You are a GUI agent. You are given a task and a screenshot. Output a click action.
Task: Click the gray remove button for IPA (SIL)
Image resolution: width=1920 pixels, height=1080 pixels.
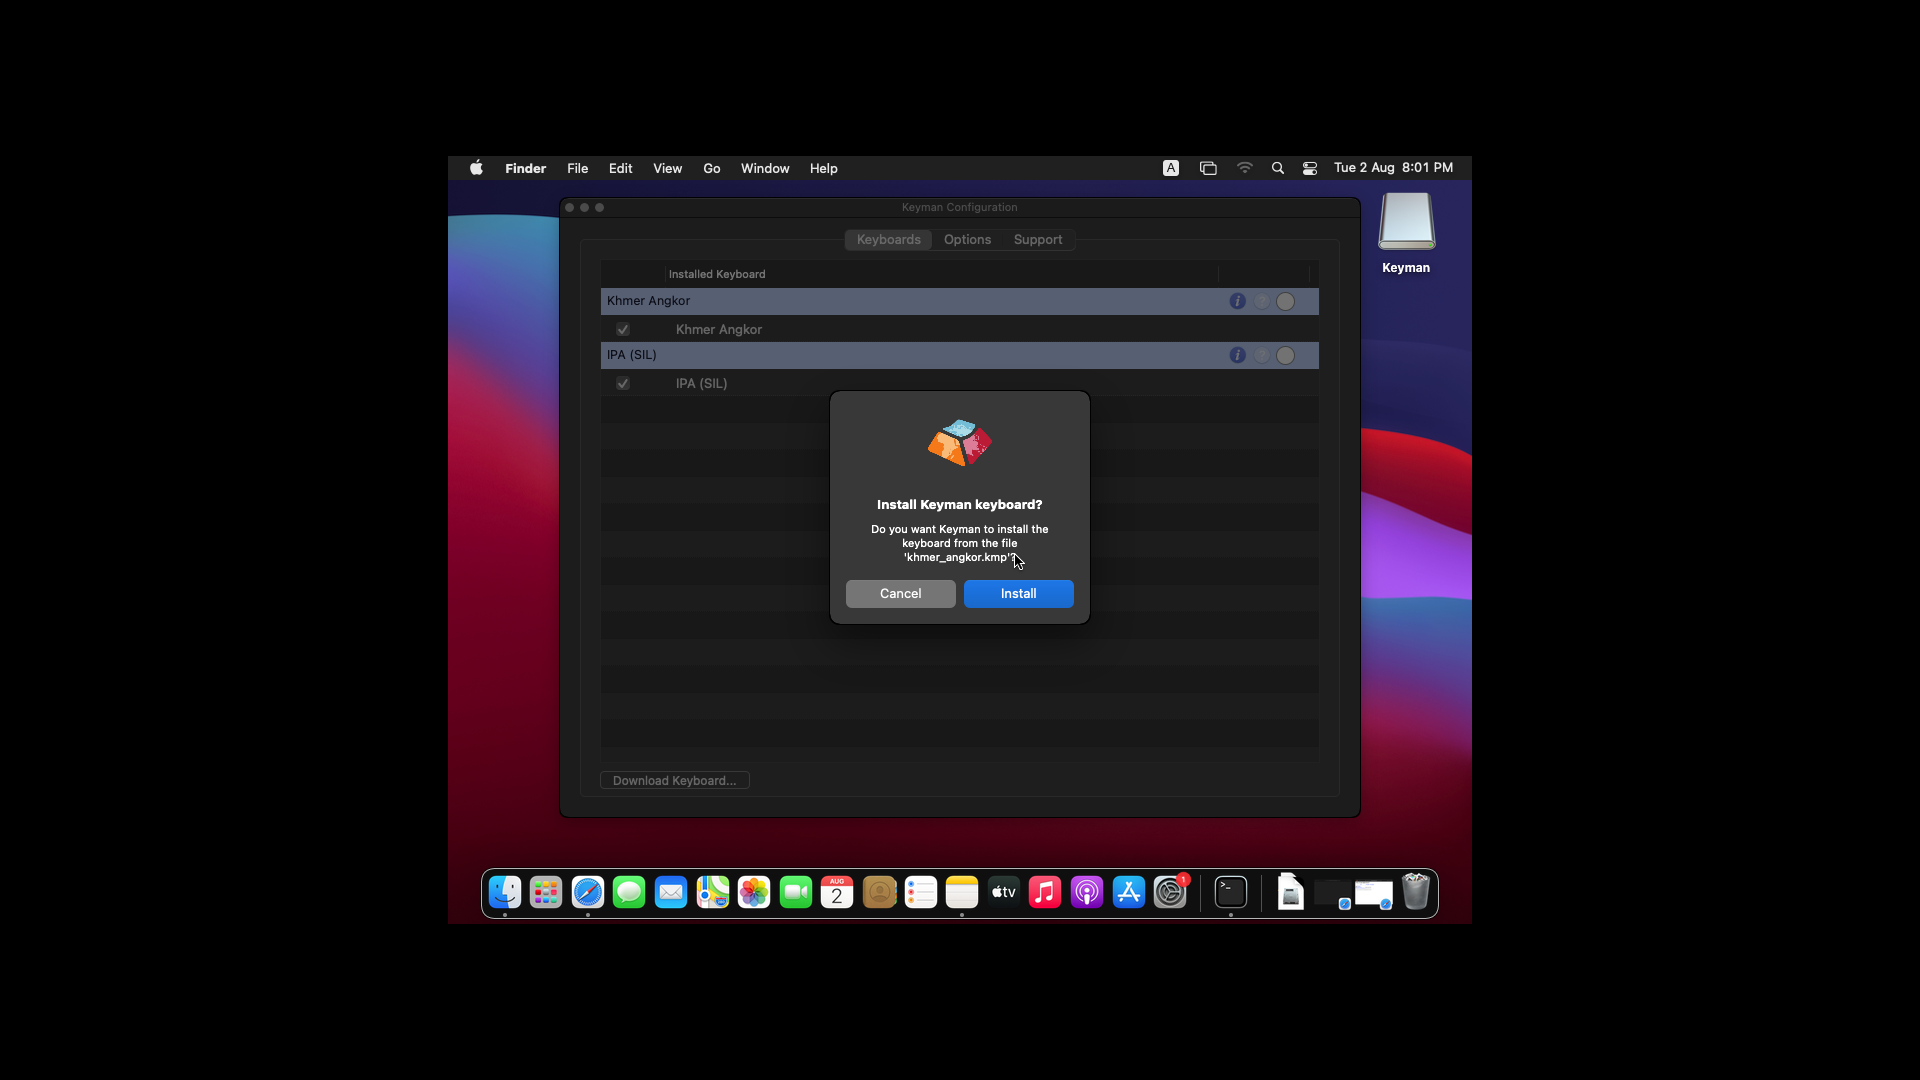(1286, 355)
